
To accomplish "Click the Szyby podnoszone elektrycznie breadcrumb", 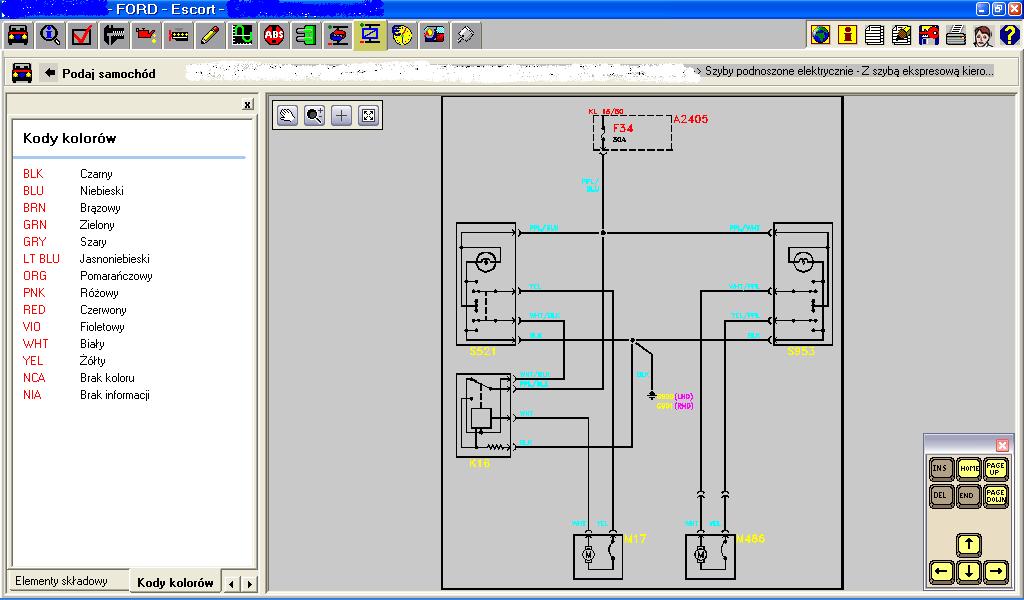I will coord(849,71).
